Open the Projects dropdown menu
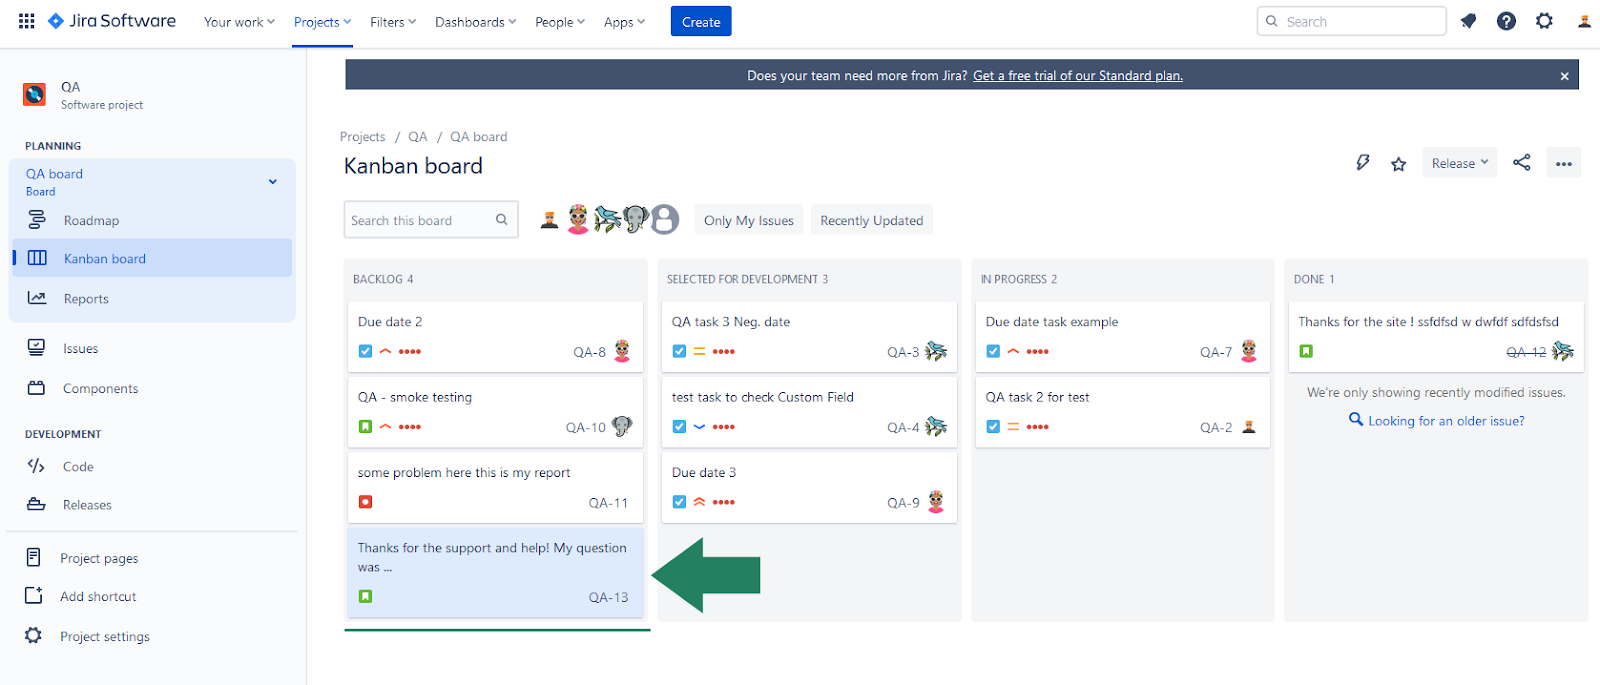This screenshot has height=685, width=1600. (x=322, y=22)
